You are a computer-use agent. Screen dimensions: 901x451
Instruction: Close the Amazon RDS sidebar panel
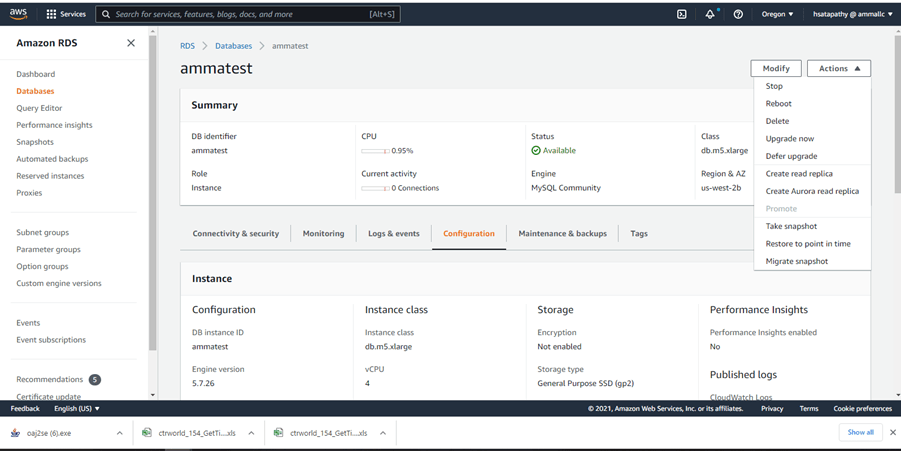click(131, 43)
